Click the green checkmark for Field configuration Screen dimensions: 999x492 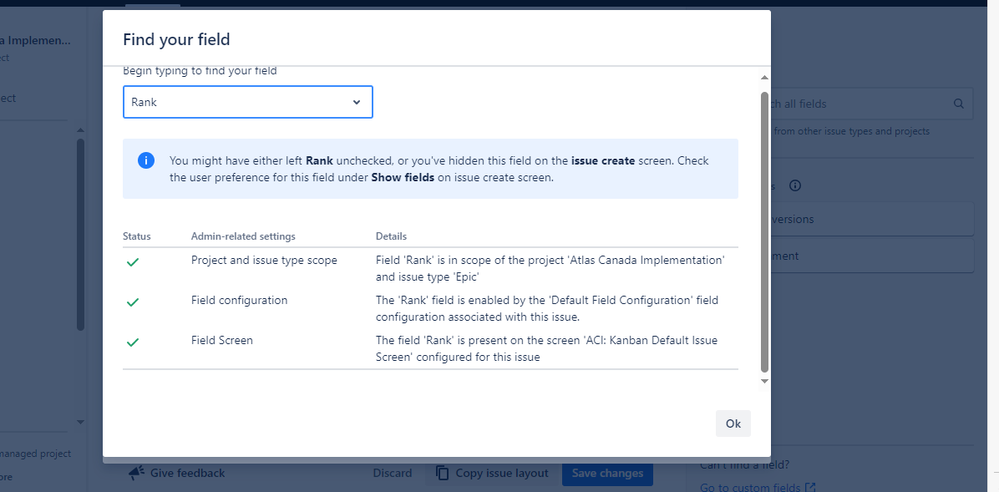click(x=133, y=302)
